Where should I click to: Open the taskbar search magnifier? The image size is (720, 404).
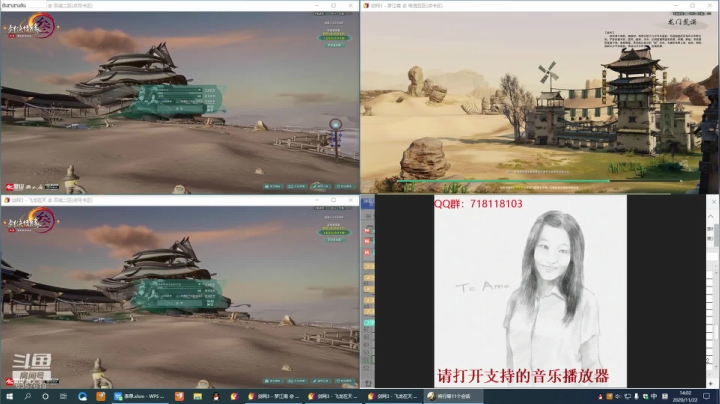[28, 396]
